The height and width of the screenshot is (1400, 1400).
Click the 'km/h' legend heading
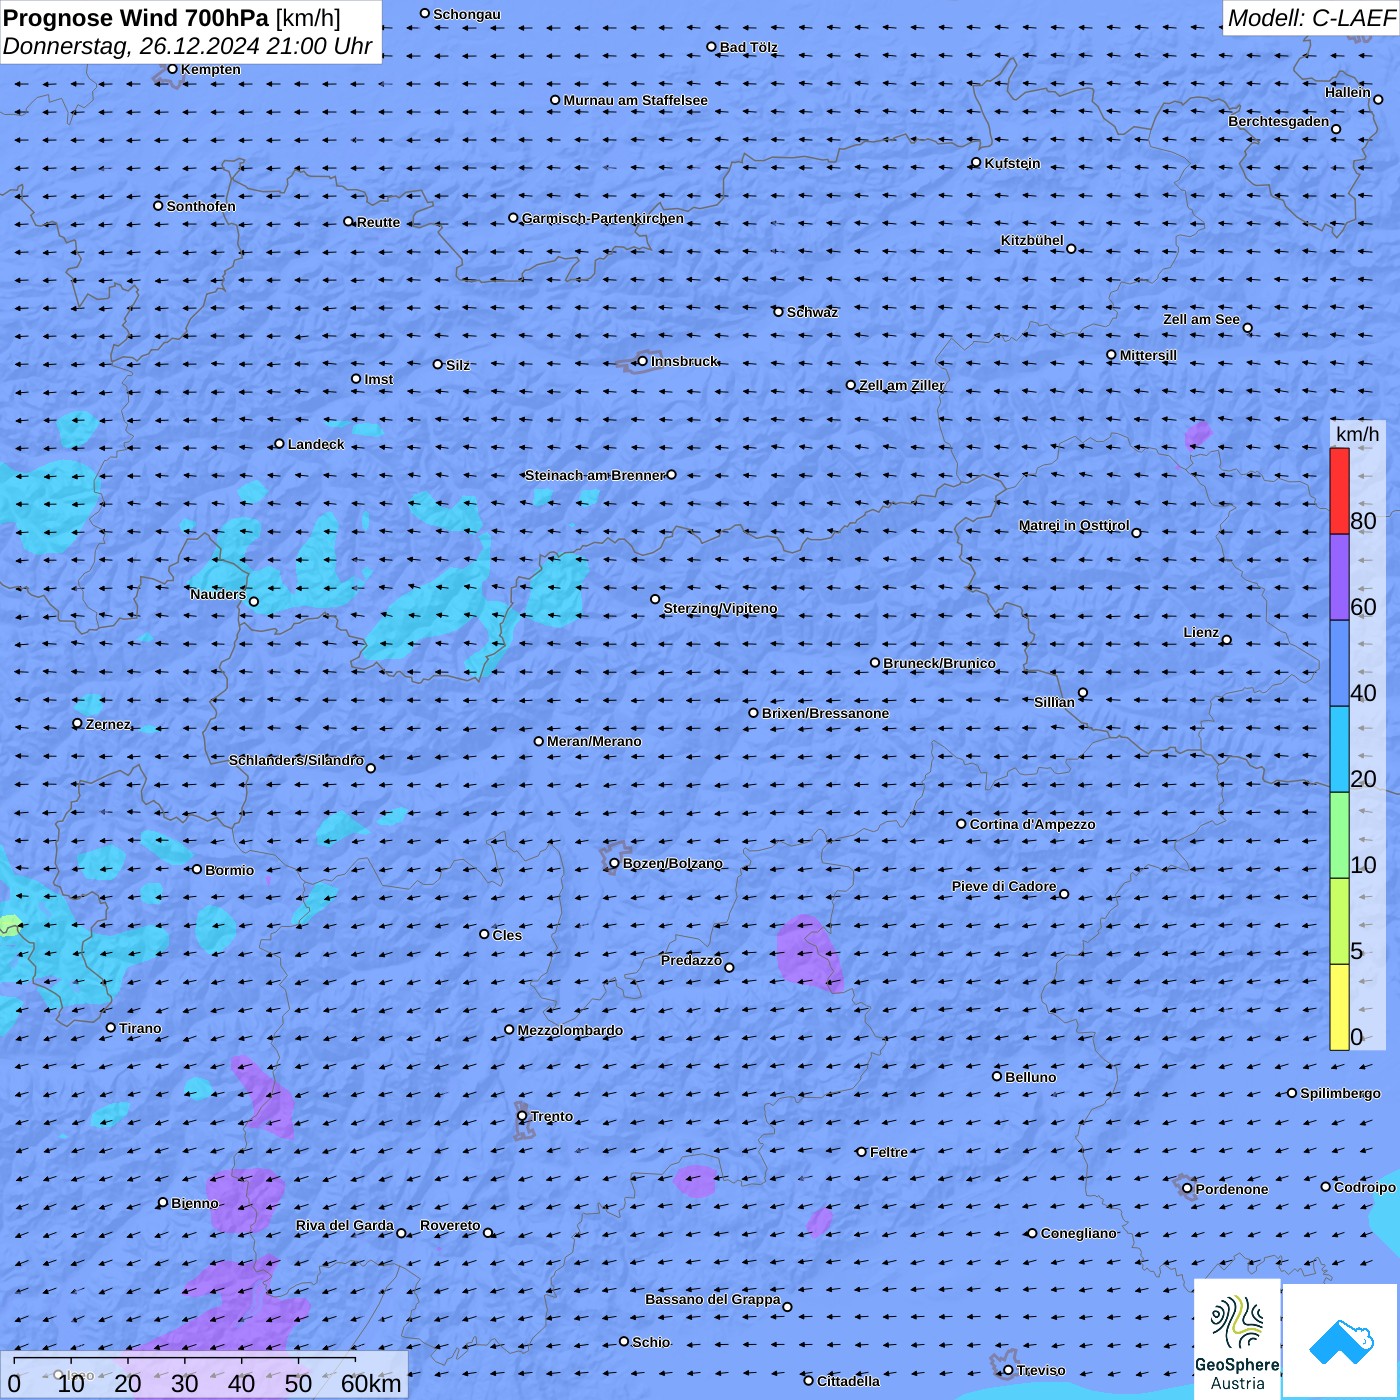click(x=1358, y=434)
